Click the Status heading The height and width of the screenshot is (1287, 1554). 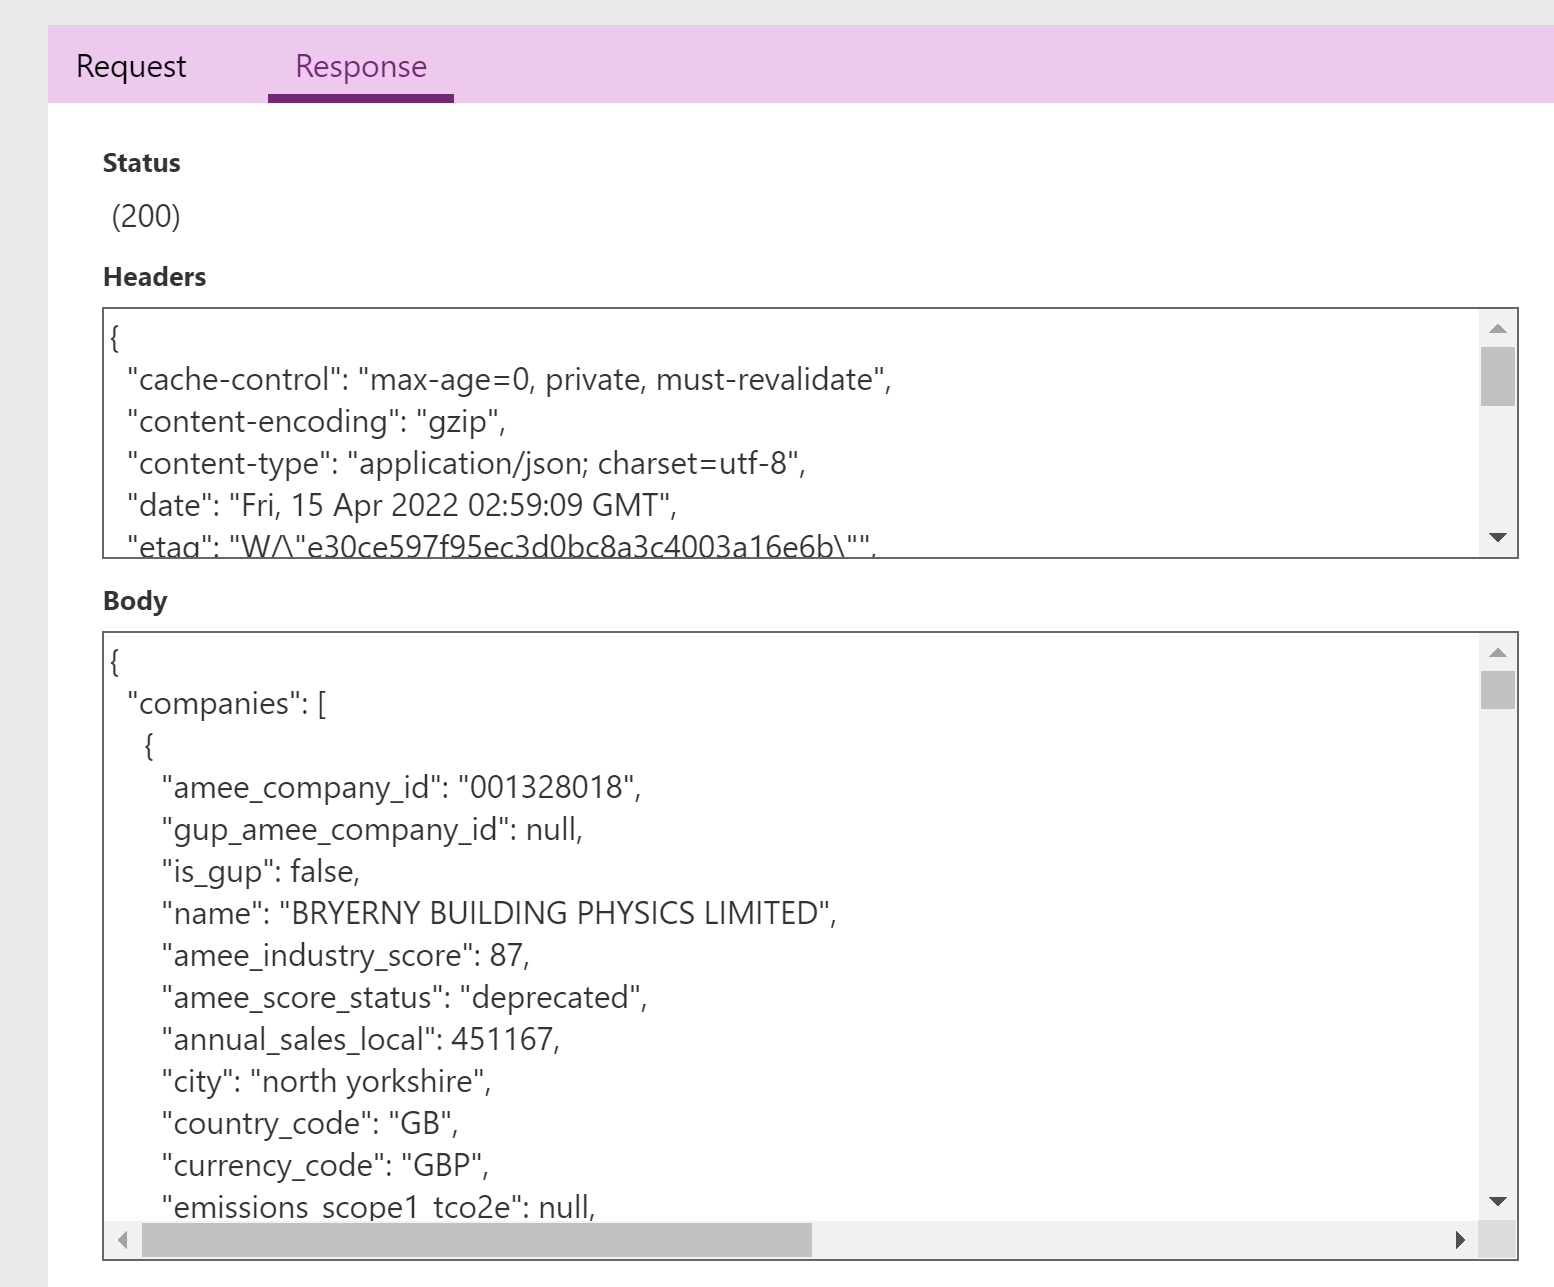(142, 163)
